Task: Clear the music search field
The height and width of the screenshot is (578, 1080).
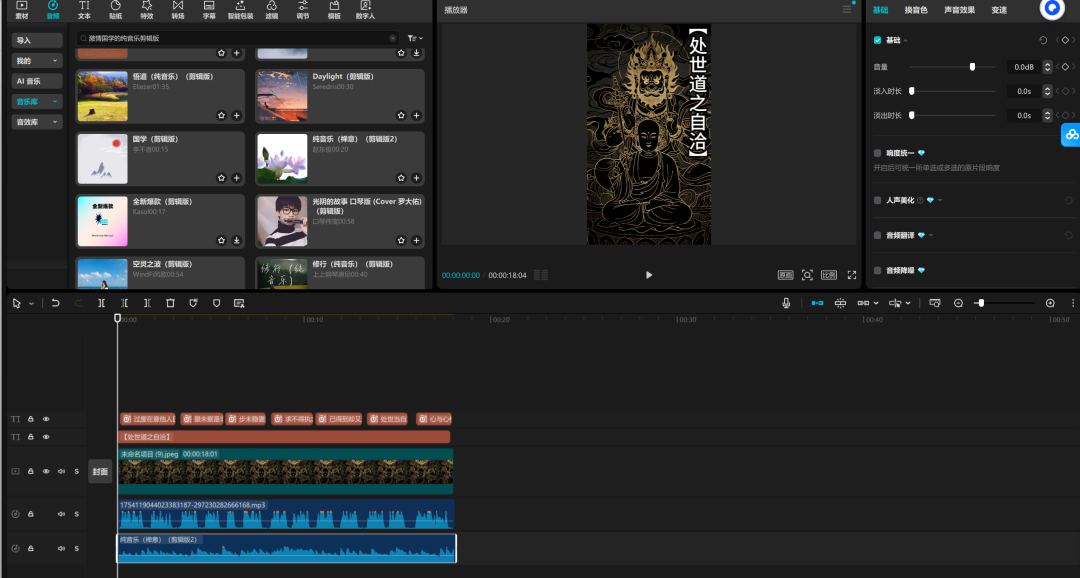Action: pos(393,39)
